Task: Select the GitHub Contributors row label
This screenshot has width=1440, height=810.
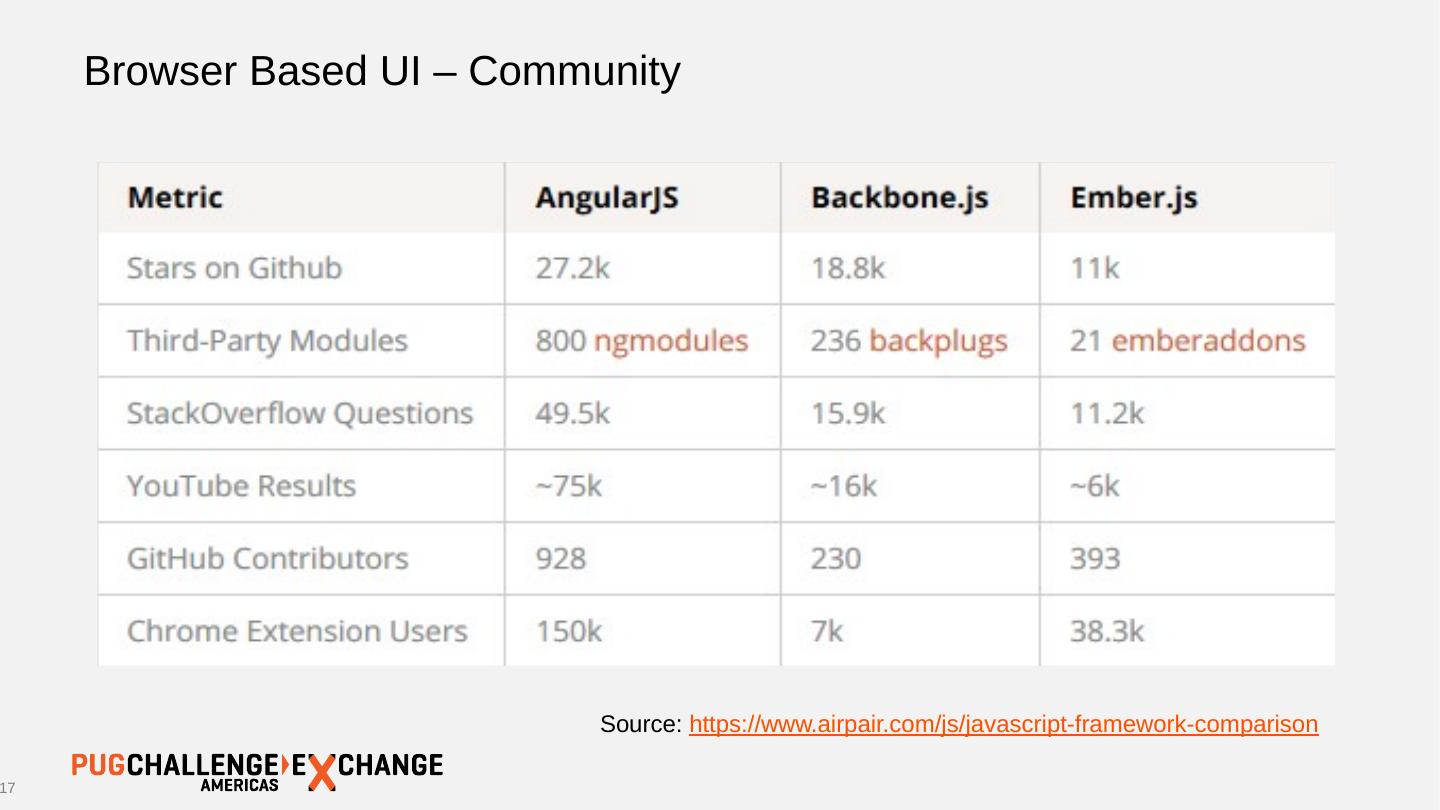Action: click(x=267, y=558)
